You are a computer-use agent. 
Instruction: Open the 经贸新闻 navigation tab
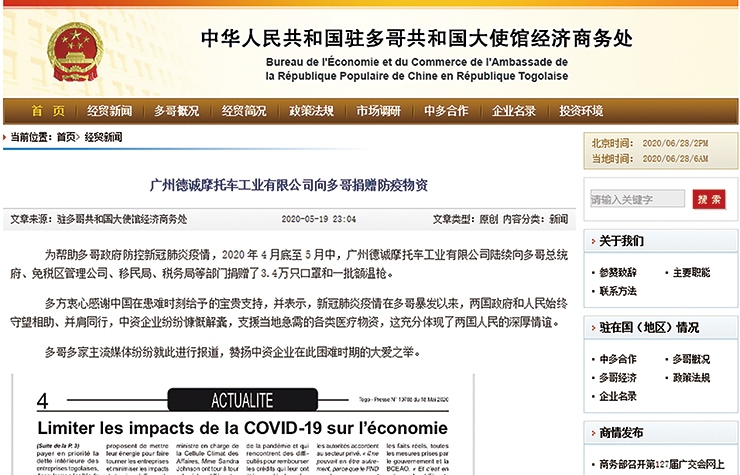click(x=109, y=111)
